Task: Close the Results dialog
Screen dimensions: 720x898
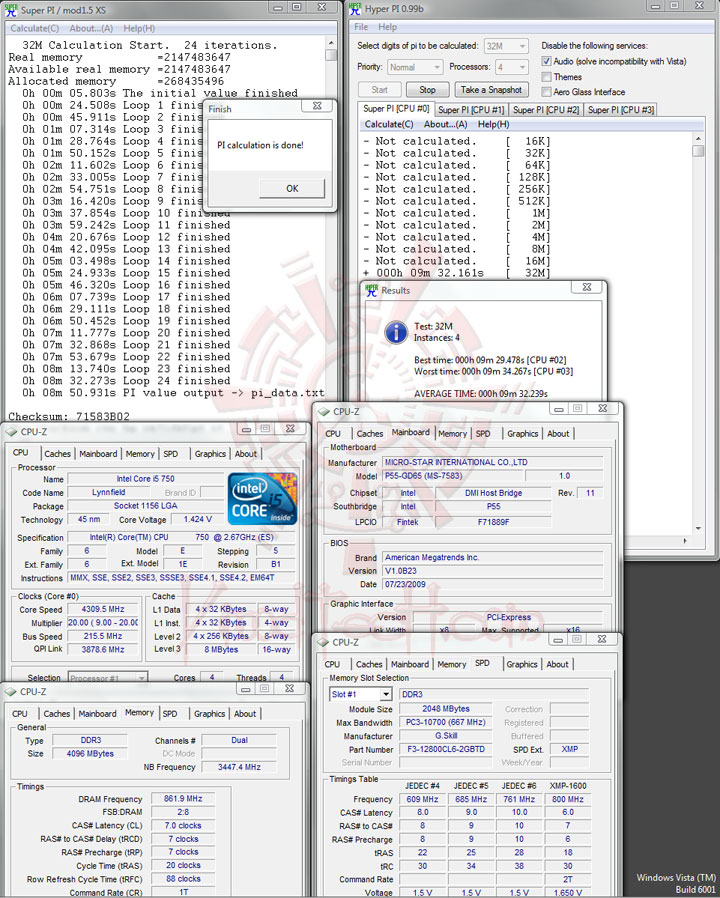Action: click(587, 287)
